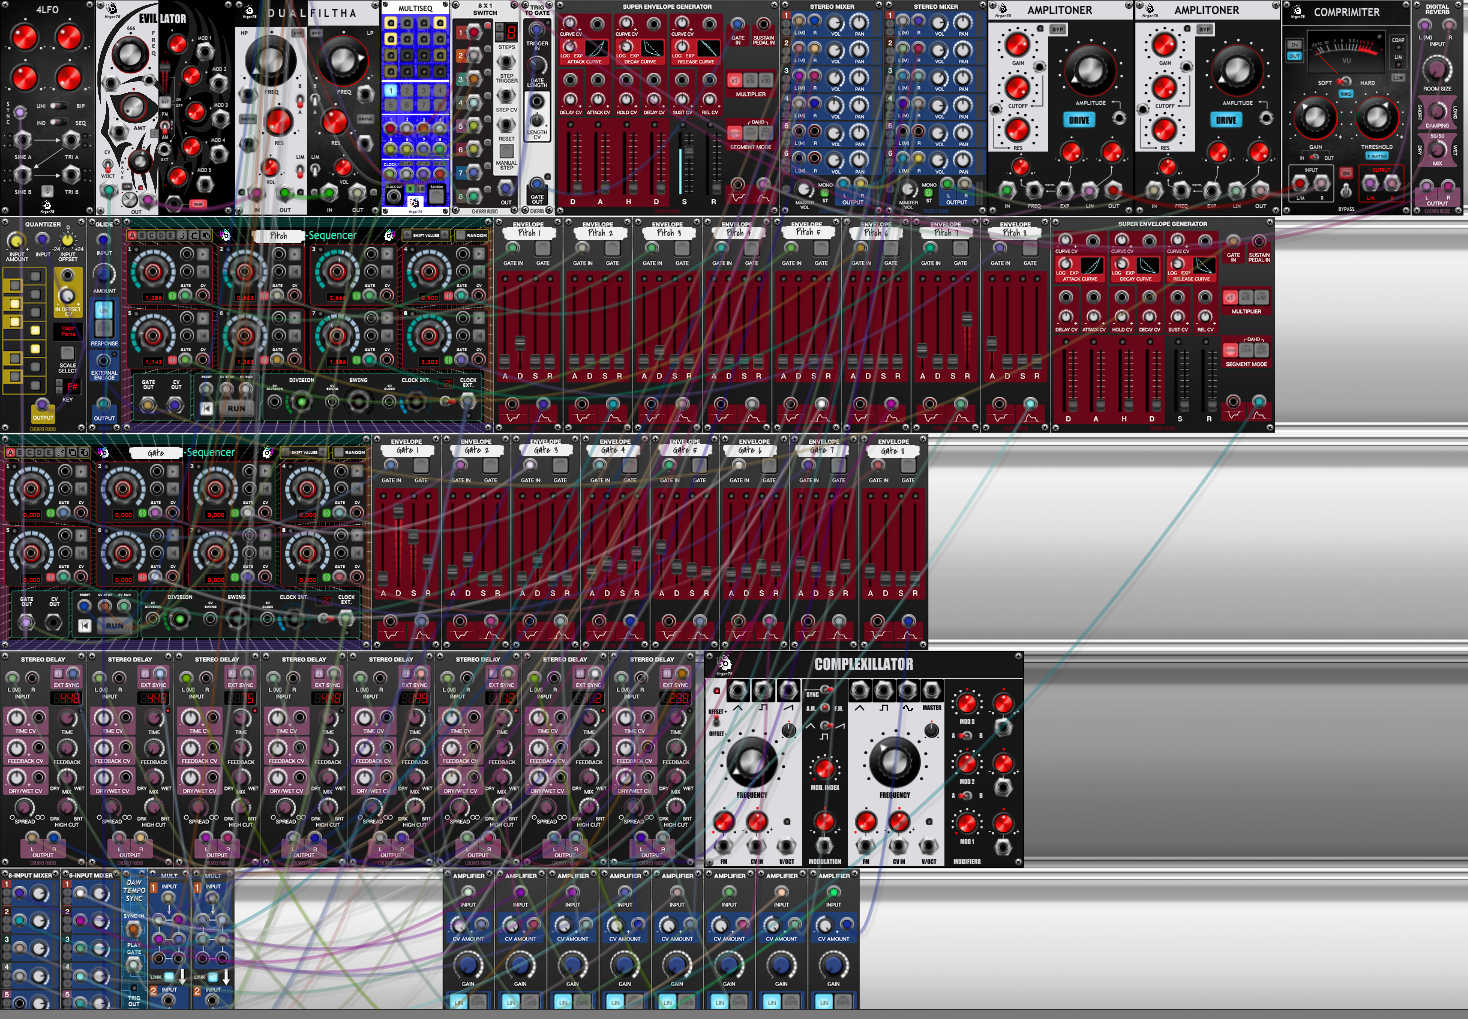Viewport: 1468px width, 1019px height.
Task: Open the Major Penta scale display on Quantizer
Action: [67, 331]
